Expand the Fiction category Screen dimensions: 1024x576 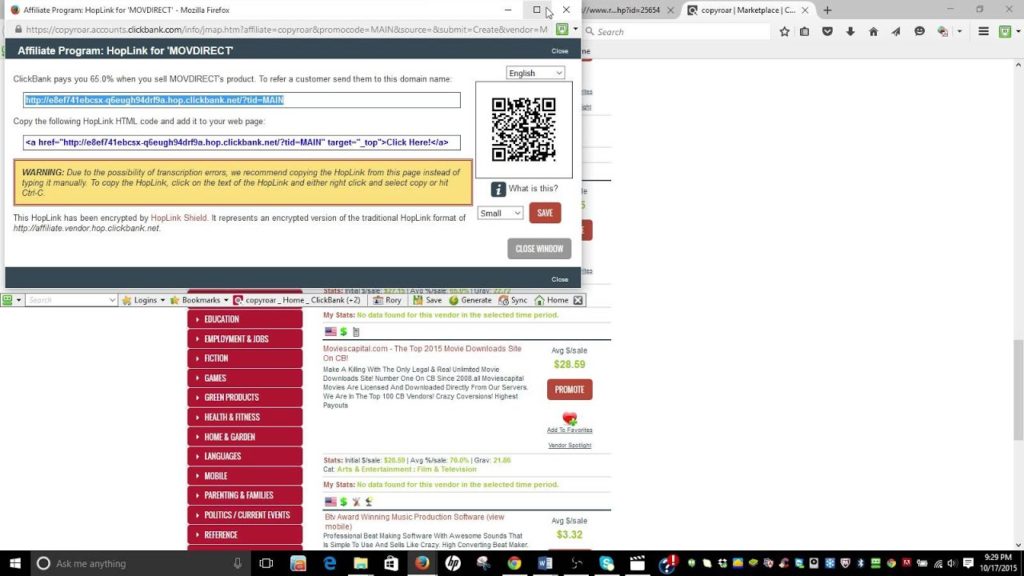point(245,359)
